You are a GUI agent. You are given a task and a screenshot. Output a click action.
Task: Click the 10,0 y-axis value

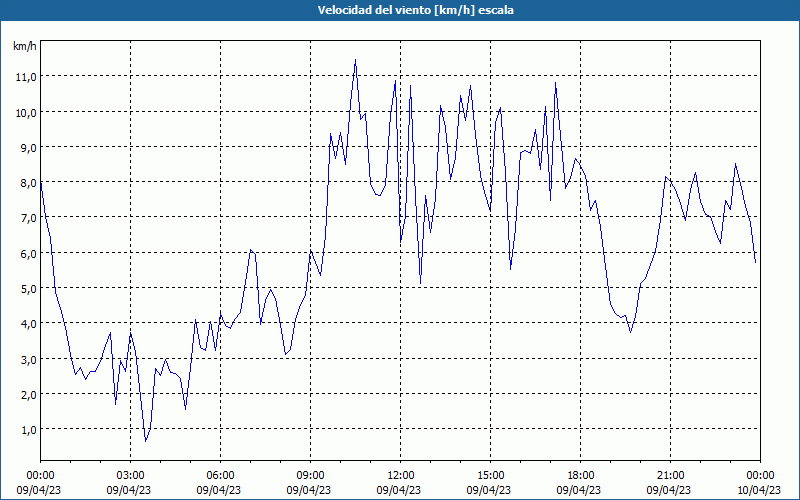(x=26, y=112)
